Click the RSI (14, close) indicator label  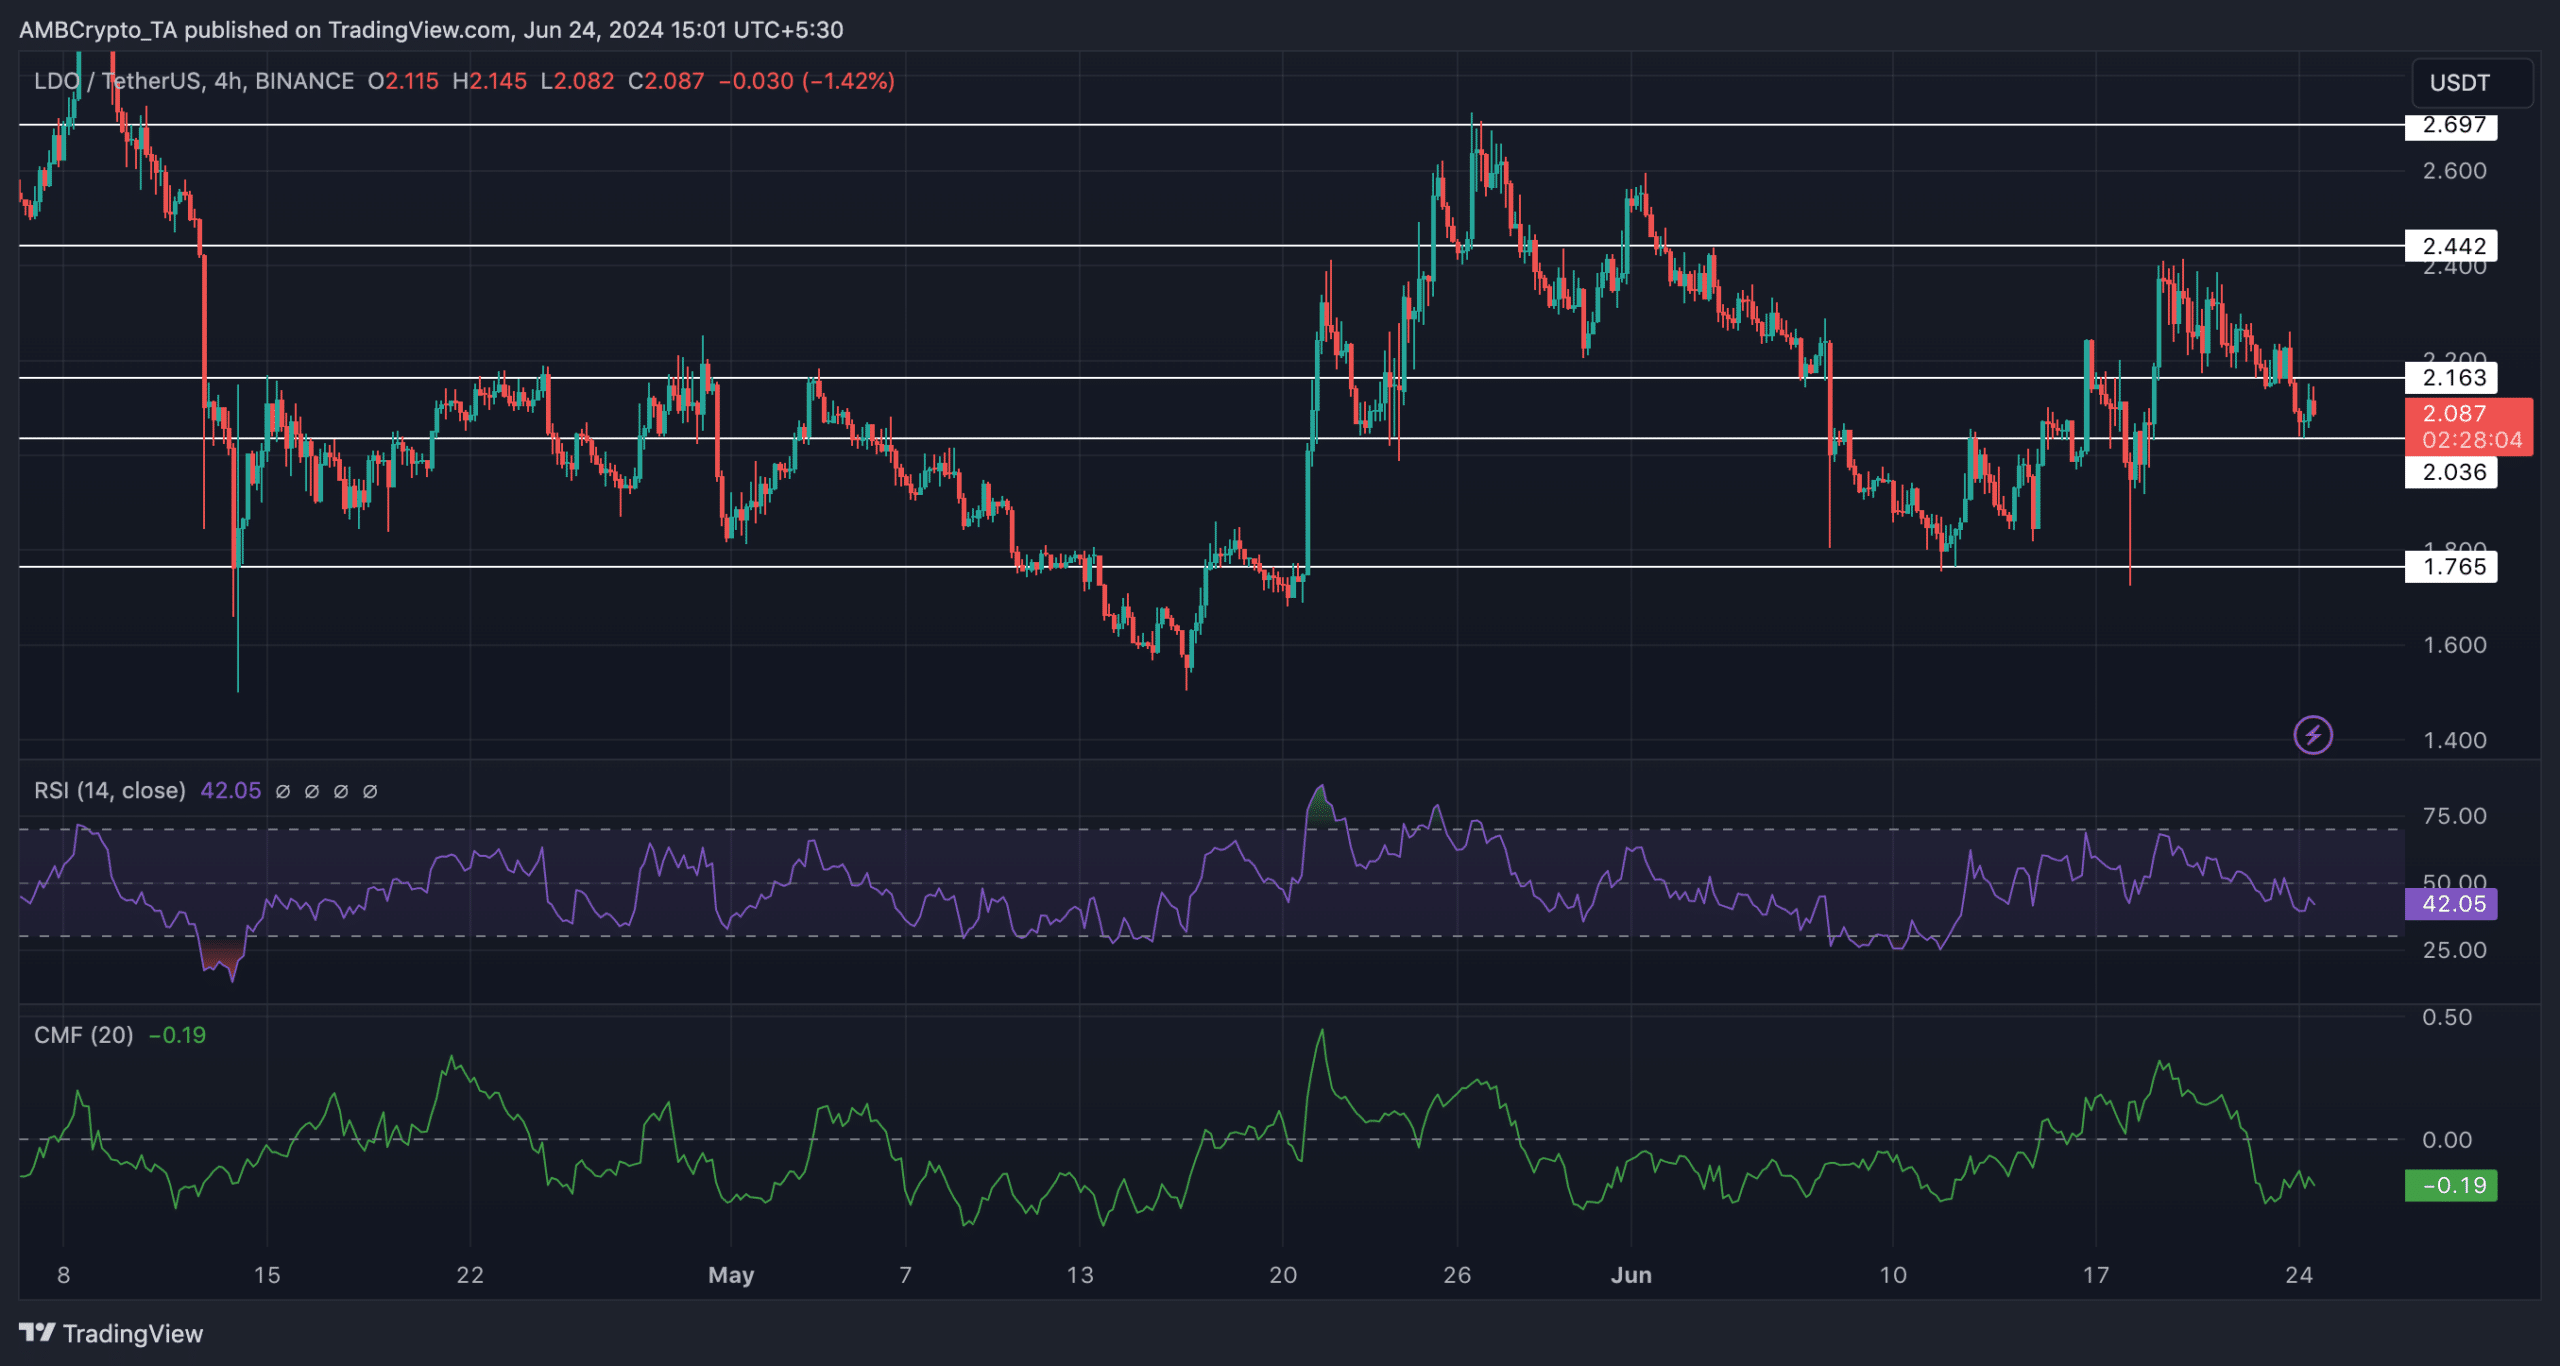(x=110, y=791)
